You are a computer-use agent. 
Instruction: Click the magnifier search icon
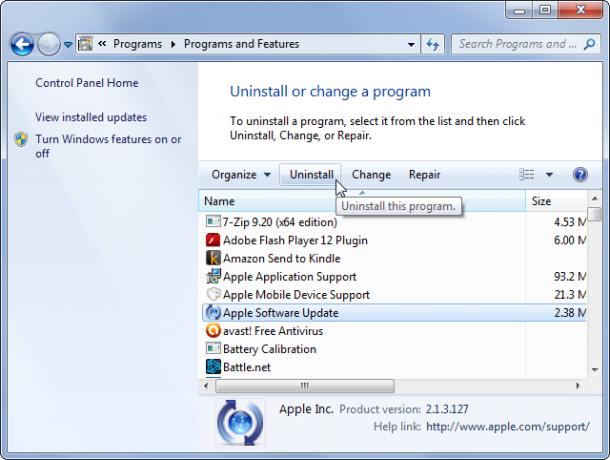click(590, 44)
